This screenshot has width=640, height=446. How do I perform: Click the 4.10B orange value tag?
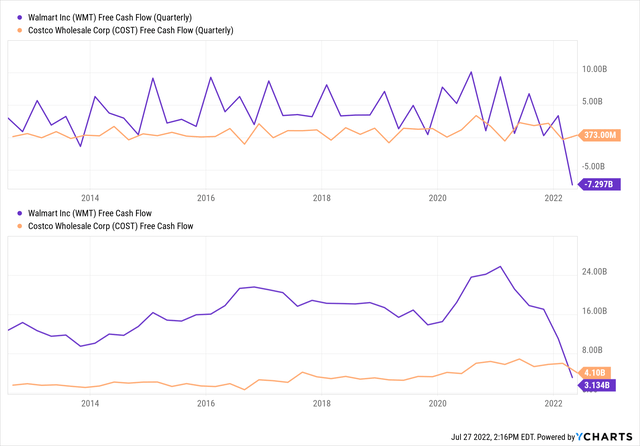coord(594,372)
